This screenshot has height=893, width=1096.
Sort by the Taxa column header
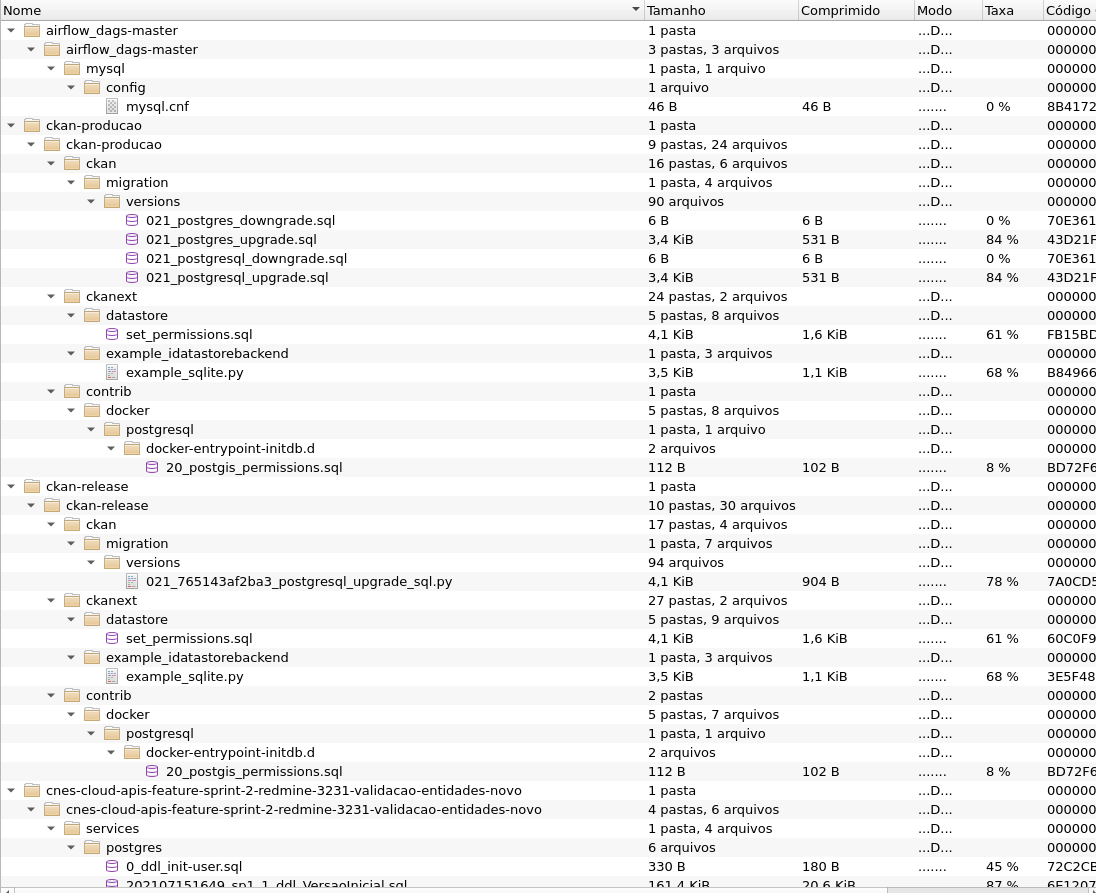tap(1012, 10)
